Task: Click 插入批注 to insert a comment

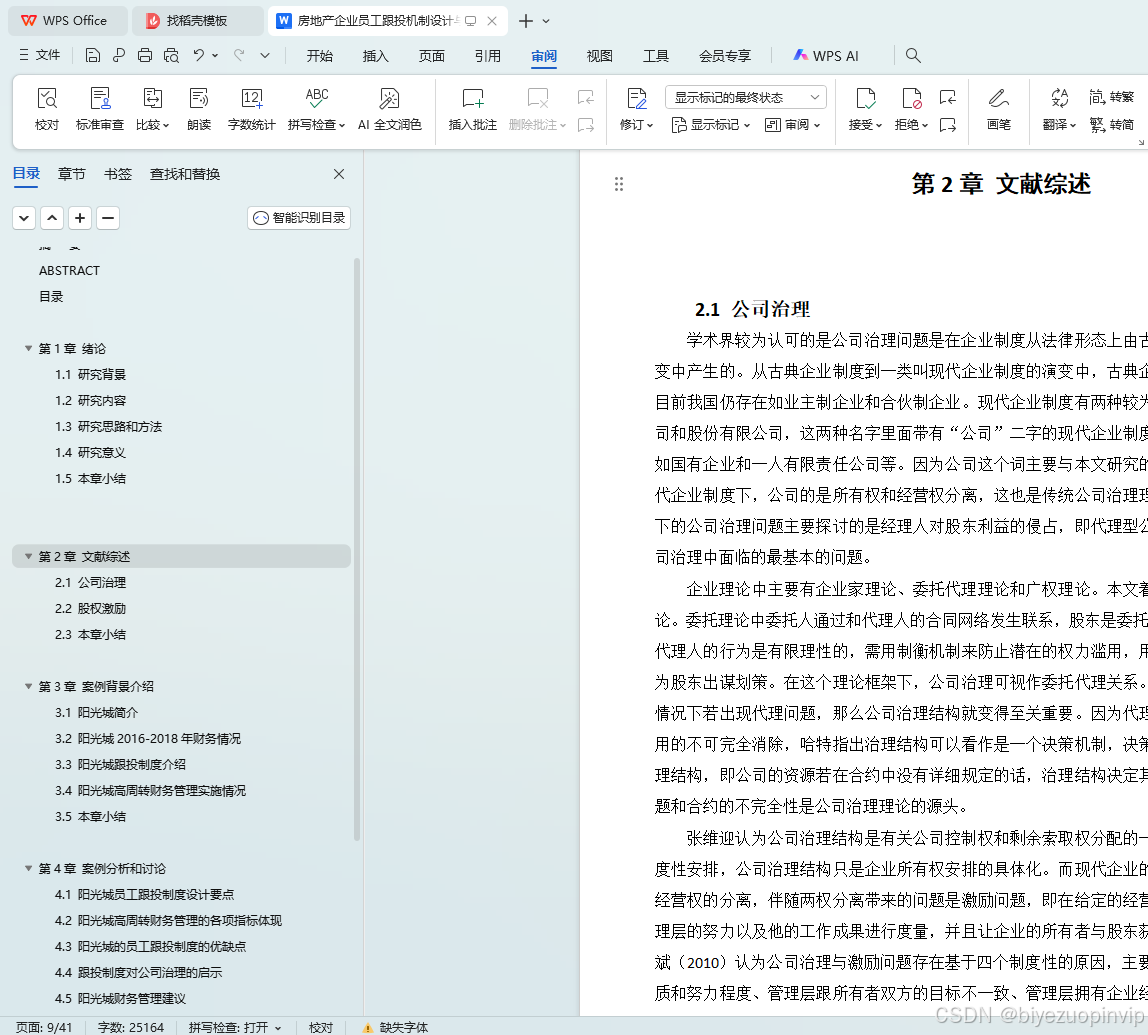Action: 472,109
